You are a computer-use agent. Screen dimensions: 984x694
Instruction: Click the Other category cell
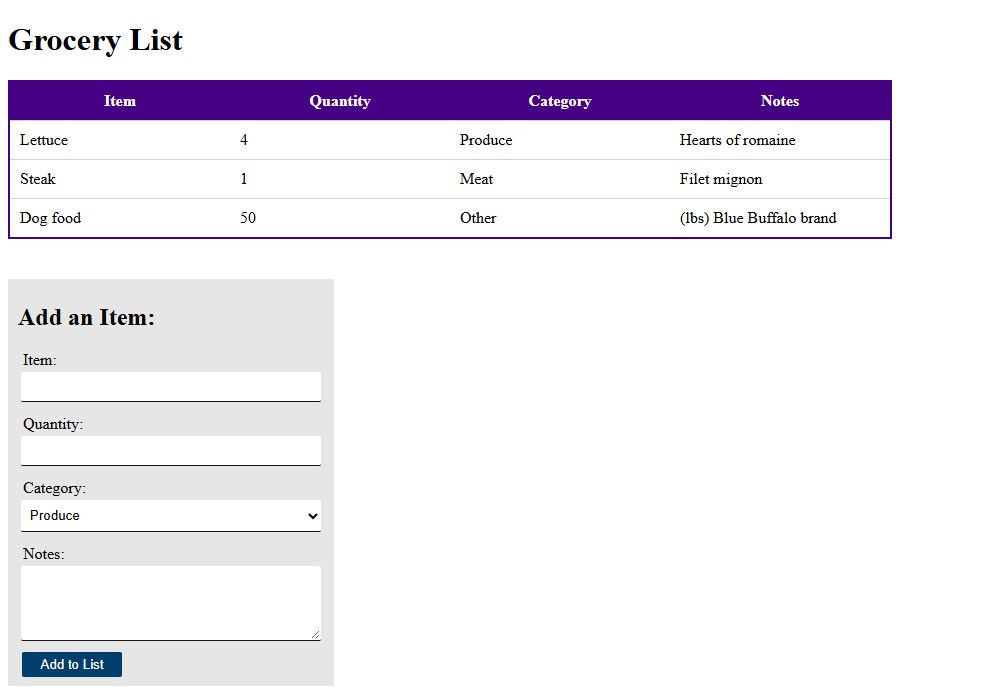[560, 218]
